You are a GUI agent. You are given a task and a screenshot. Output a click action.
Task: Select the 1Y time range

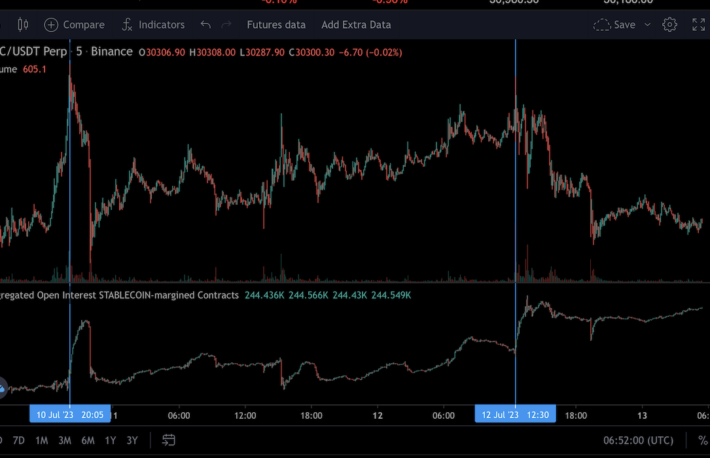click(110, 440)
